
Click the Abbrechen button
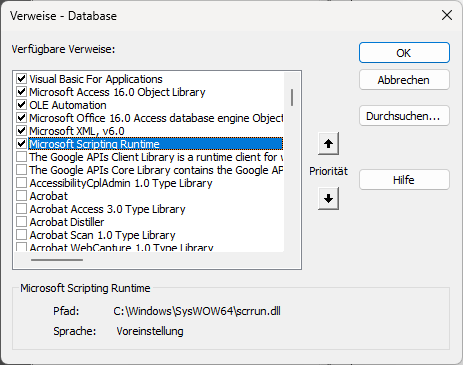[404, 80]
